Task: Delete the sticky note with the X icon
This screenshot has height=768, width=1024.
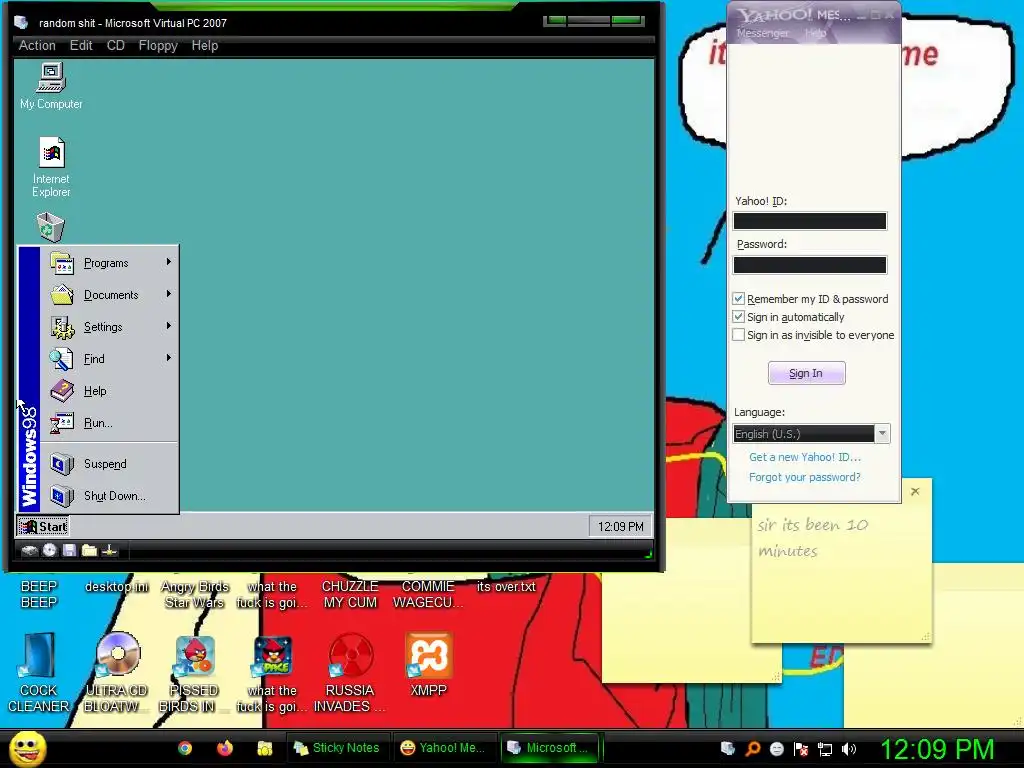Action: (915, 491)
